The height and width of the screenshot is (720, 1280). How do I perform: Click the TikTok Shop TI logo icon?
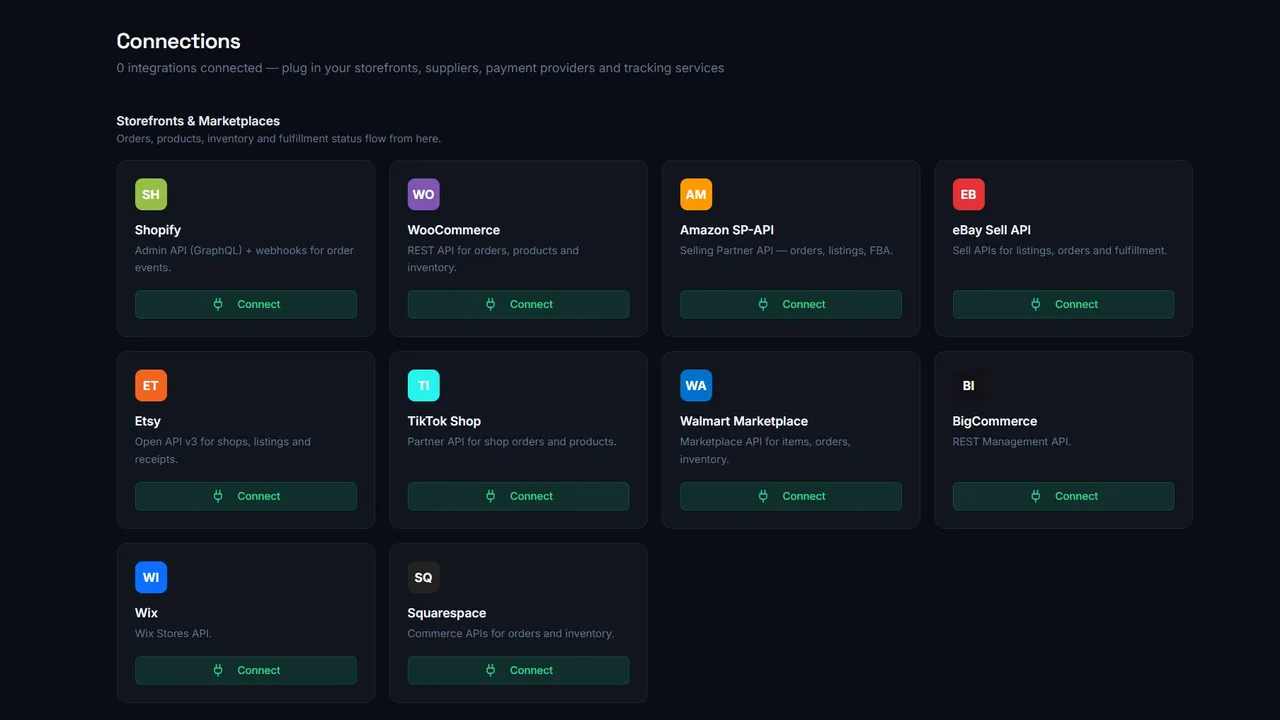tap(423, 385)
